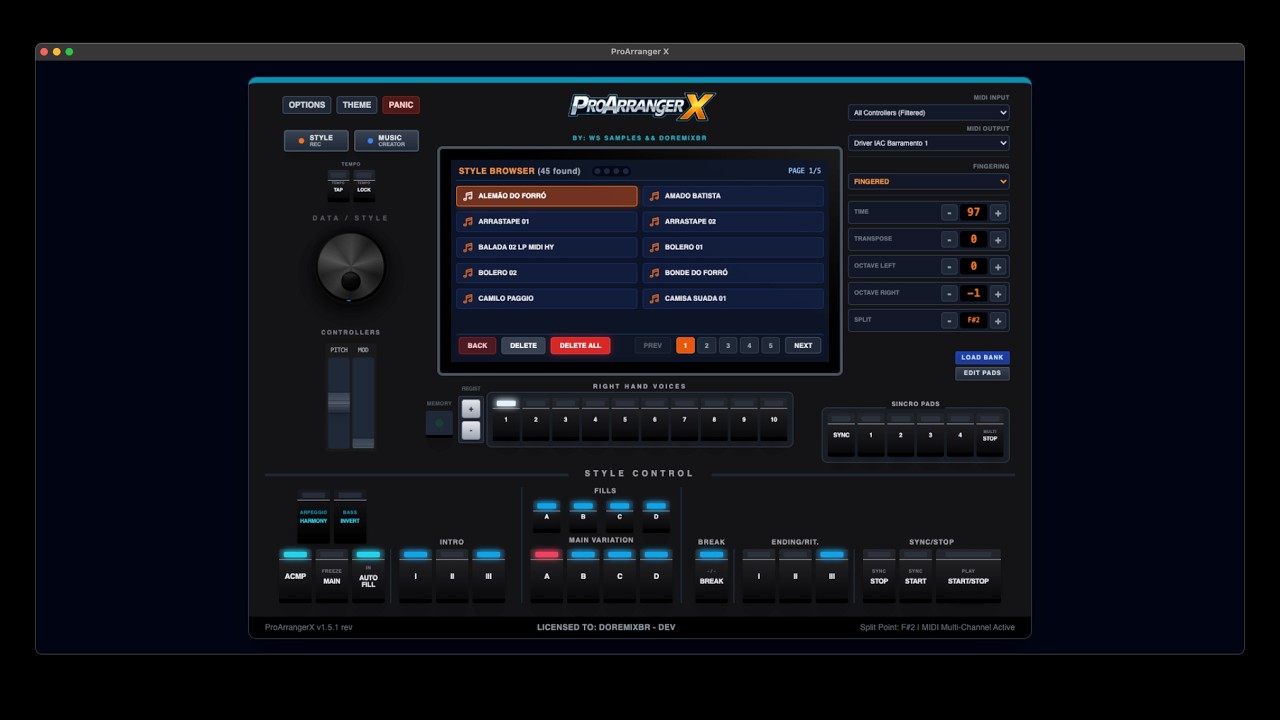This screenshot has width=1280, height=720.
Task: Pick the Bolero 02 style
Action: coord(547,273)
